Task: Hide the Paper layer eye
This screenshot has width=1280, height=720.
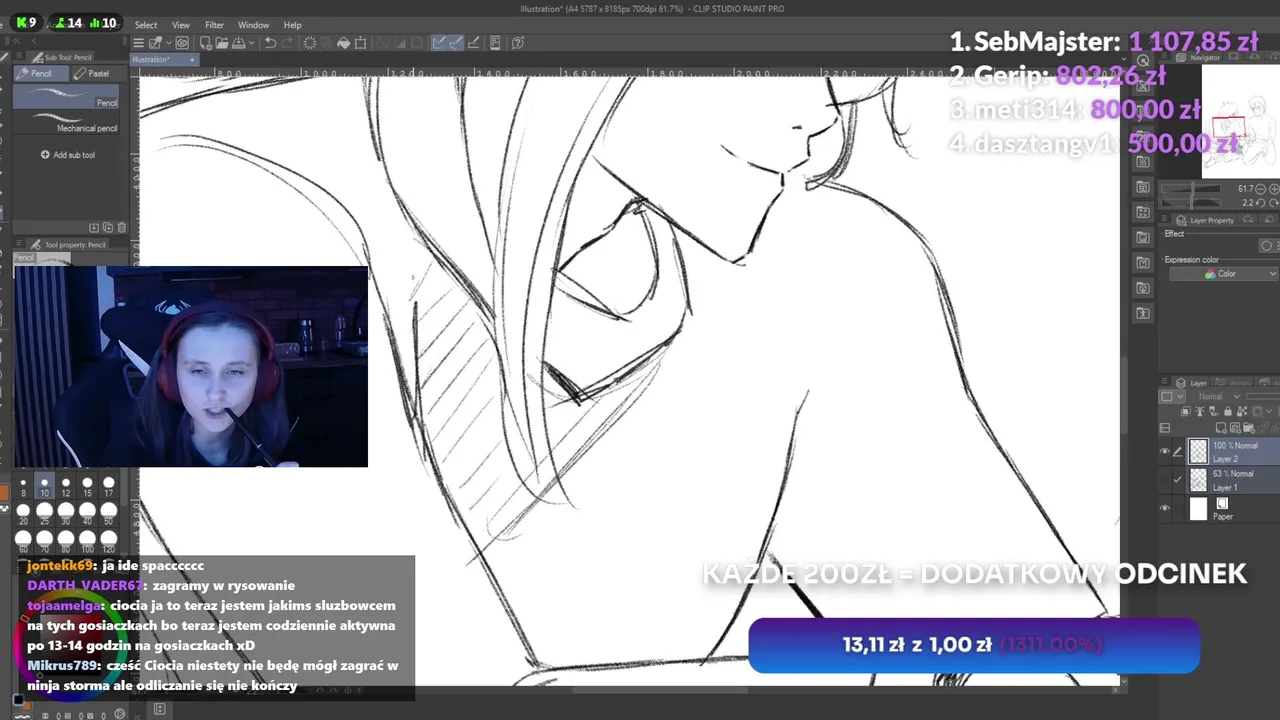Action: click(x=1164, y=508)
